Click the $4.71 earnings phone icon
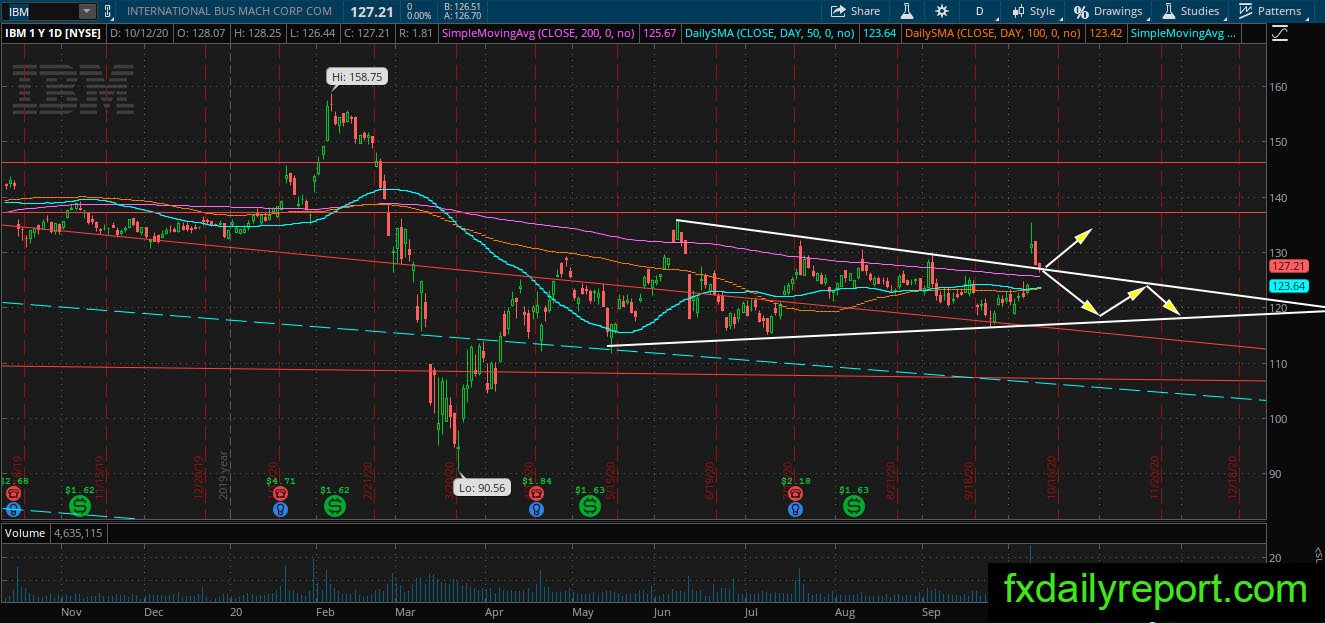This screenshot has height=623, width=1325. click(x=279, y=493)
